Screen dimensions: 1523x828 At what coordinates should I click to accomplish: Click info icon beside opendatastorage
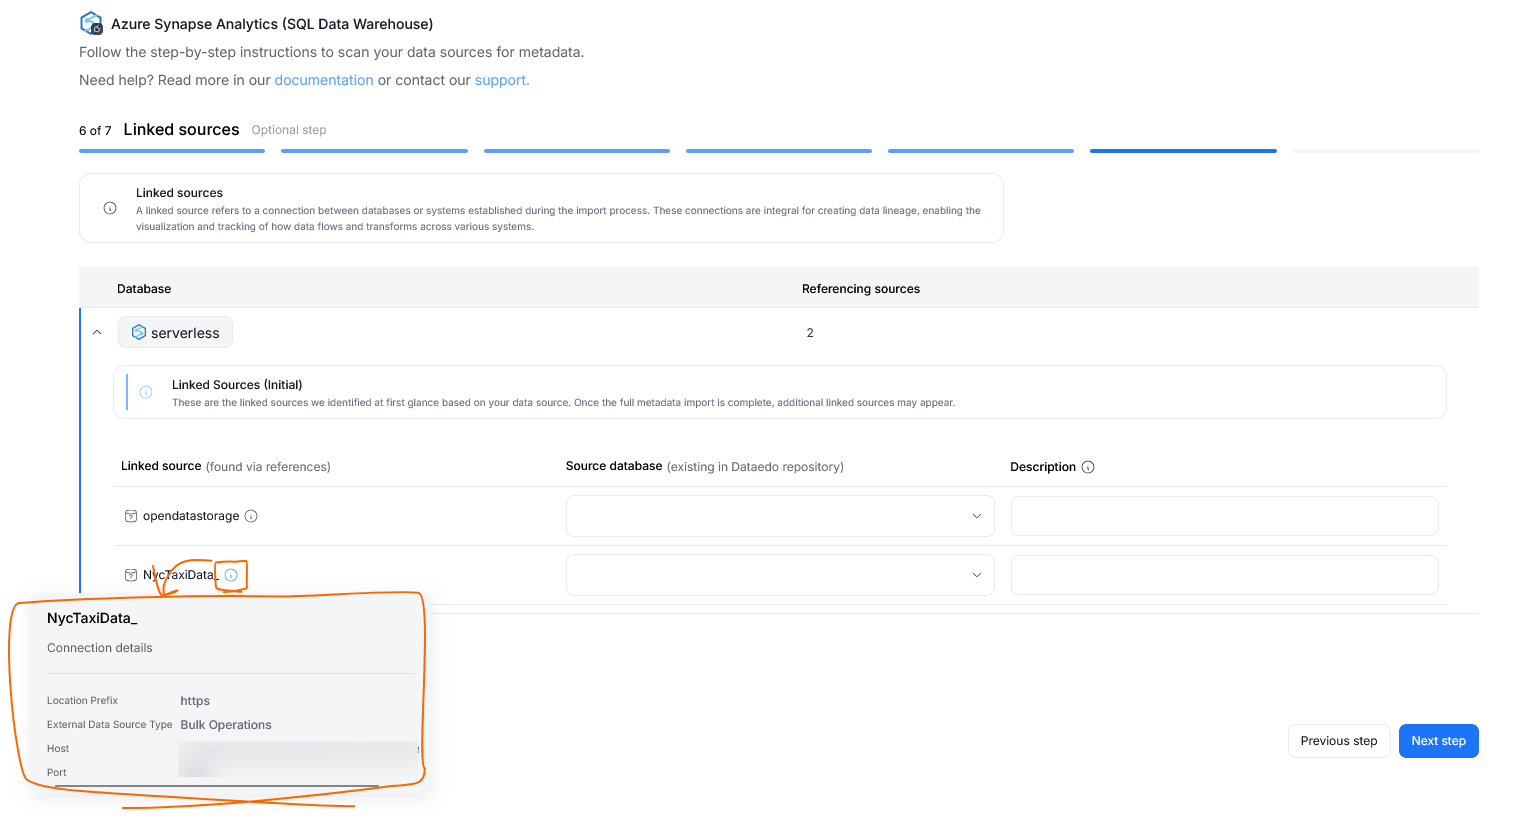(x=251, y=516)
